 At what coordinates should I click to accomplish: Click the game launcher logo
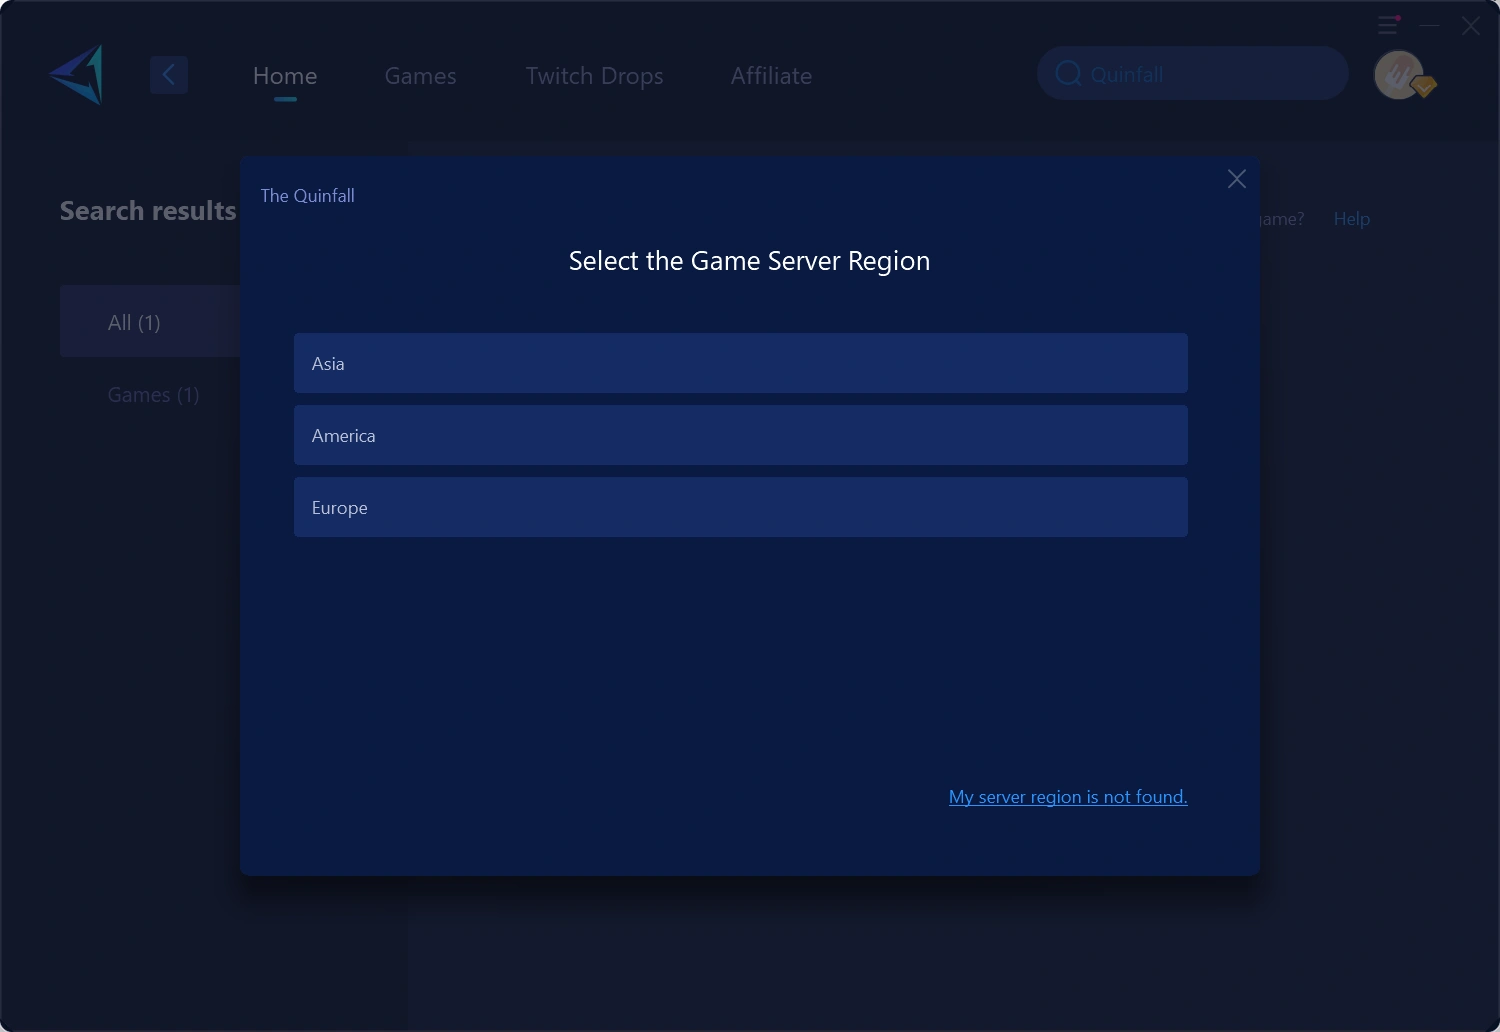coord(75,74)
